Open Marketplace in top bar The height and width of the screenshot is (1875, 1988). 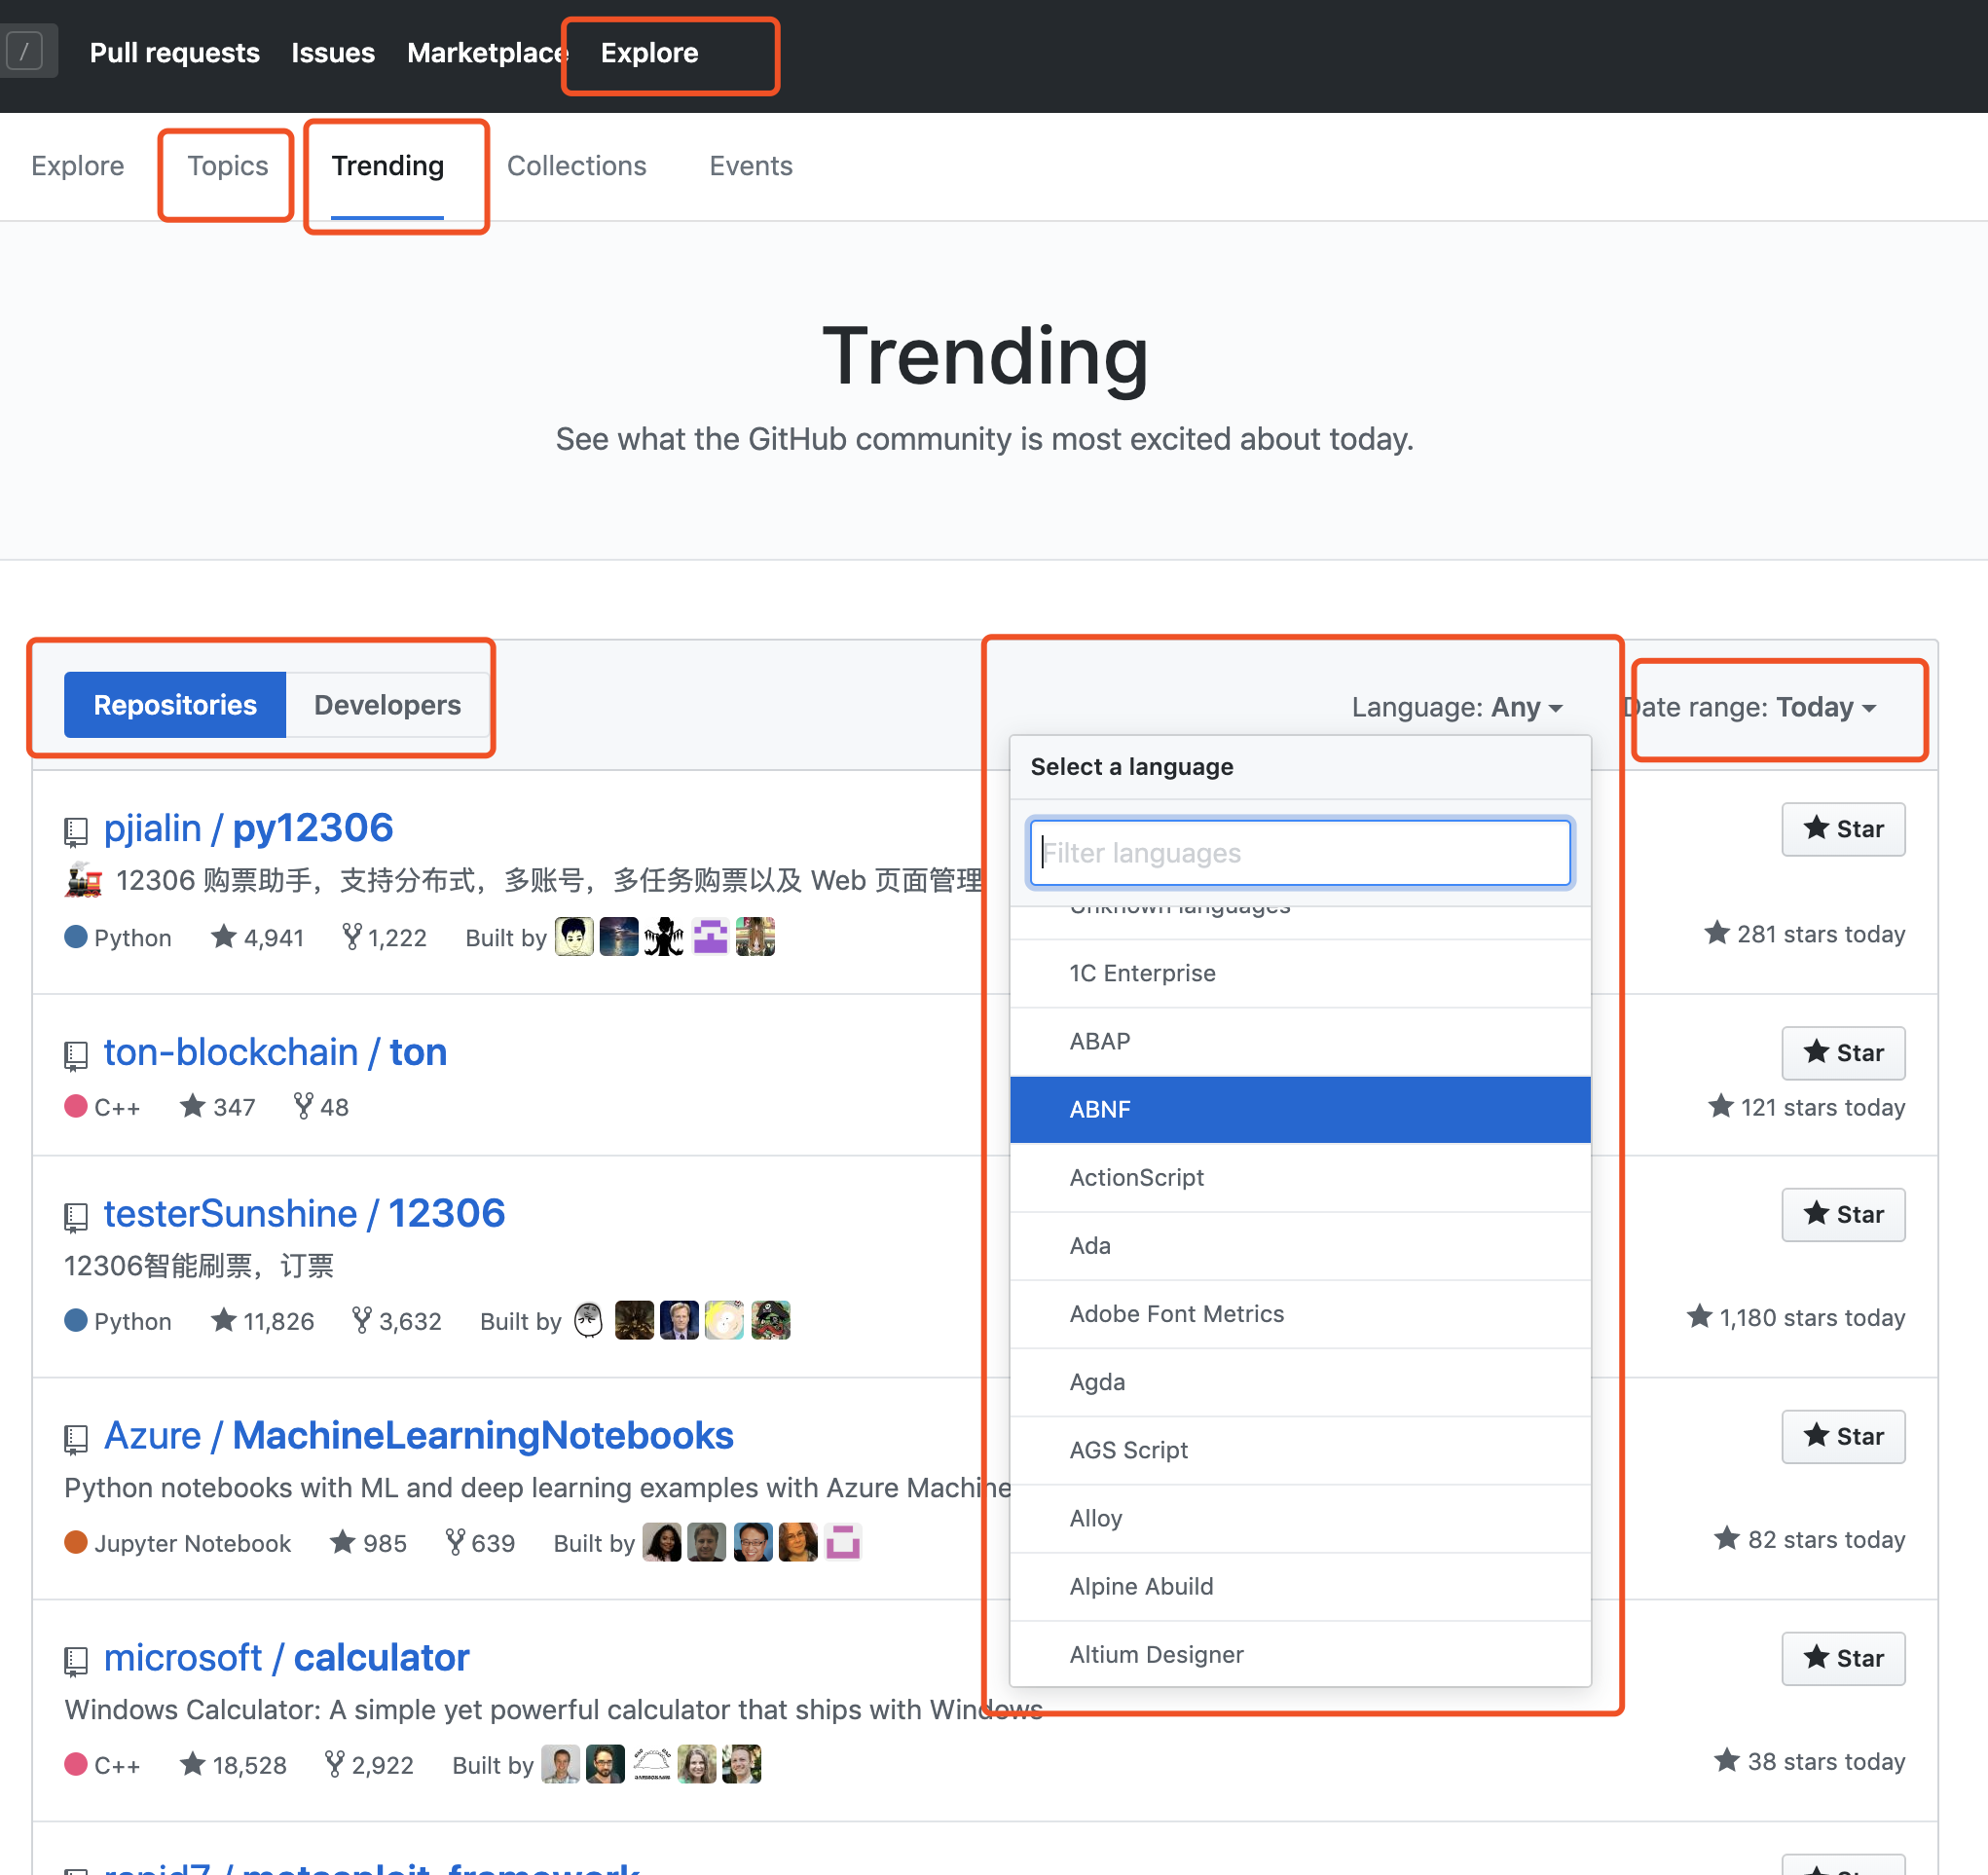point(487,53)
